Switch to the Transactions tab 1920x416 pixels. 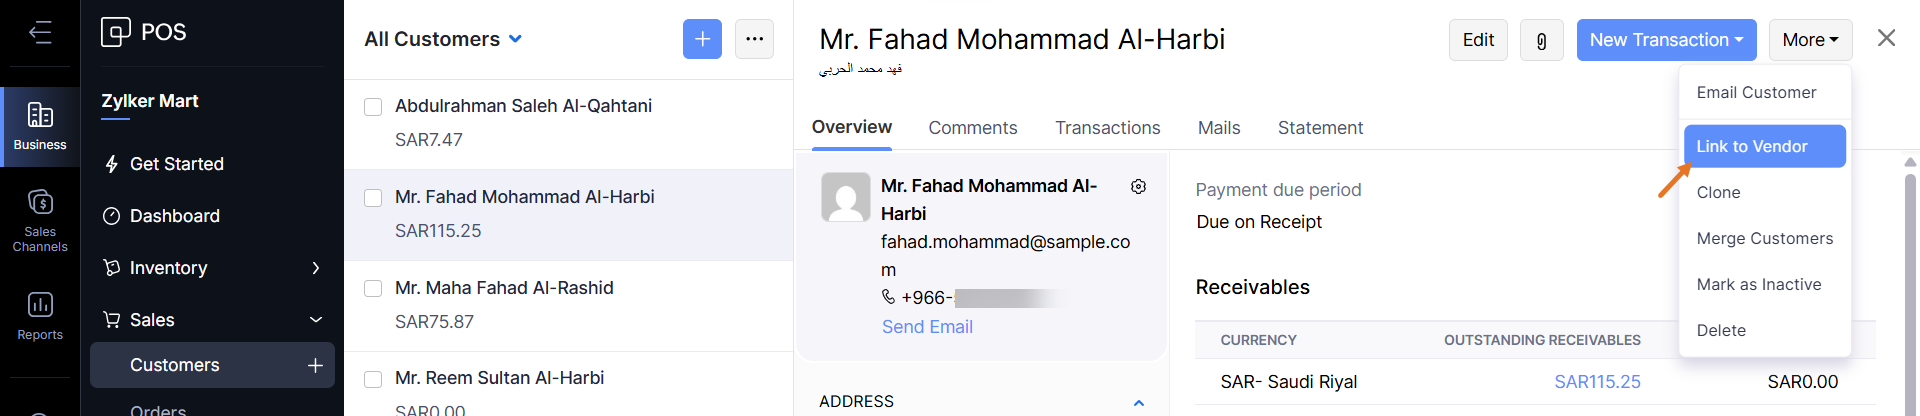point(1107,128)
